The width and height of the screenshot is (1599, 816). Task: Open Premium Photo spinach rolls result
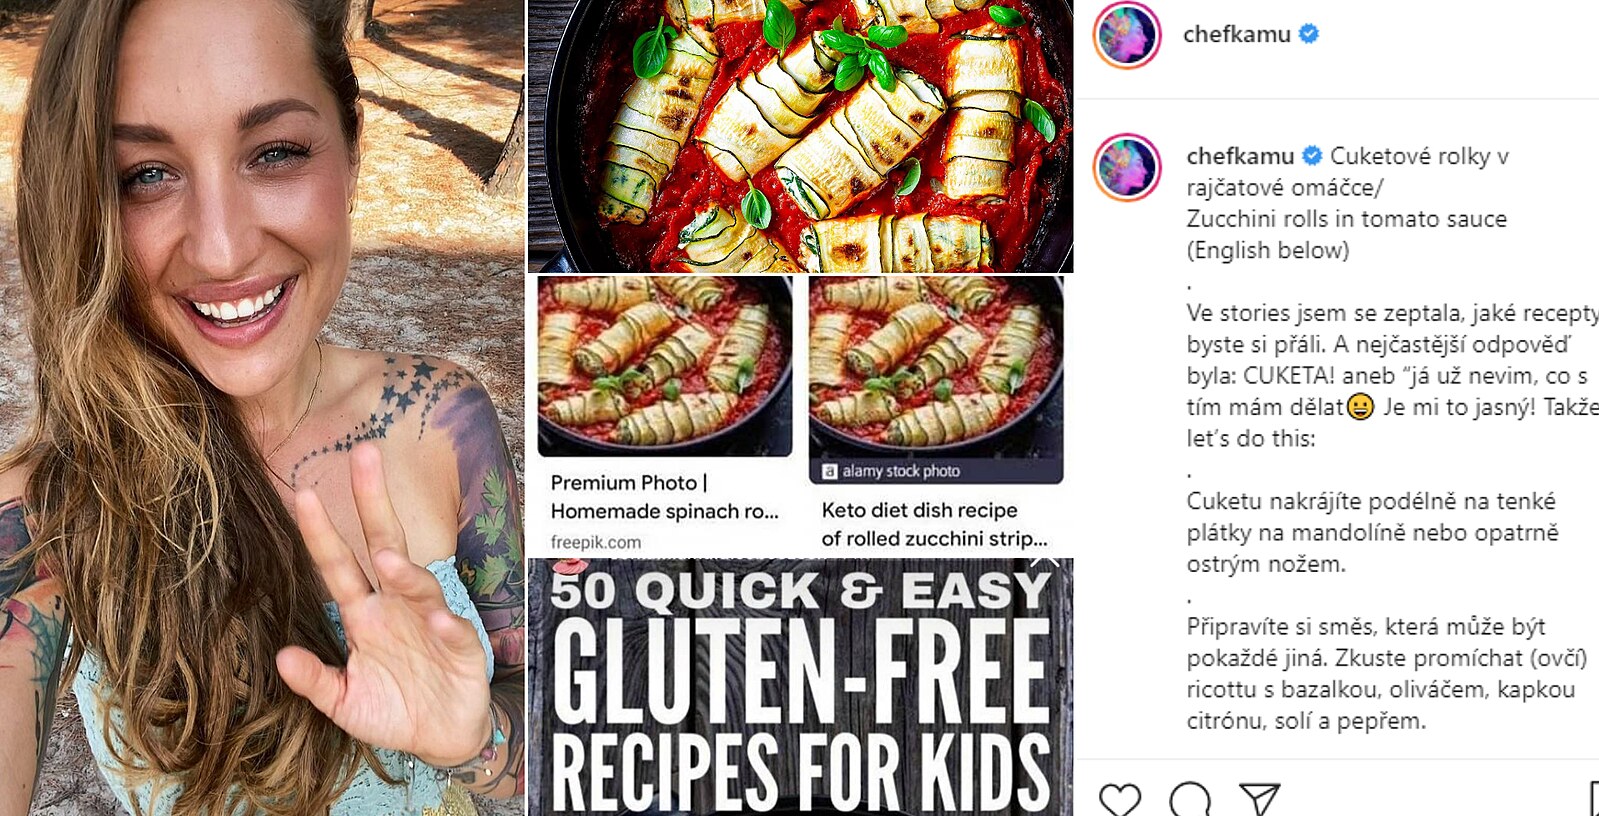click(664, 497)
